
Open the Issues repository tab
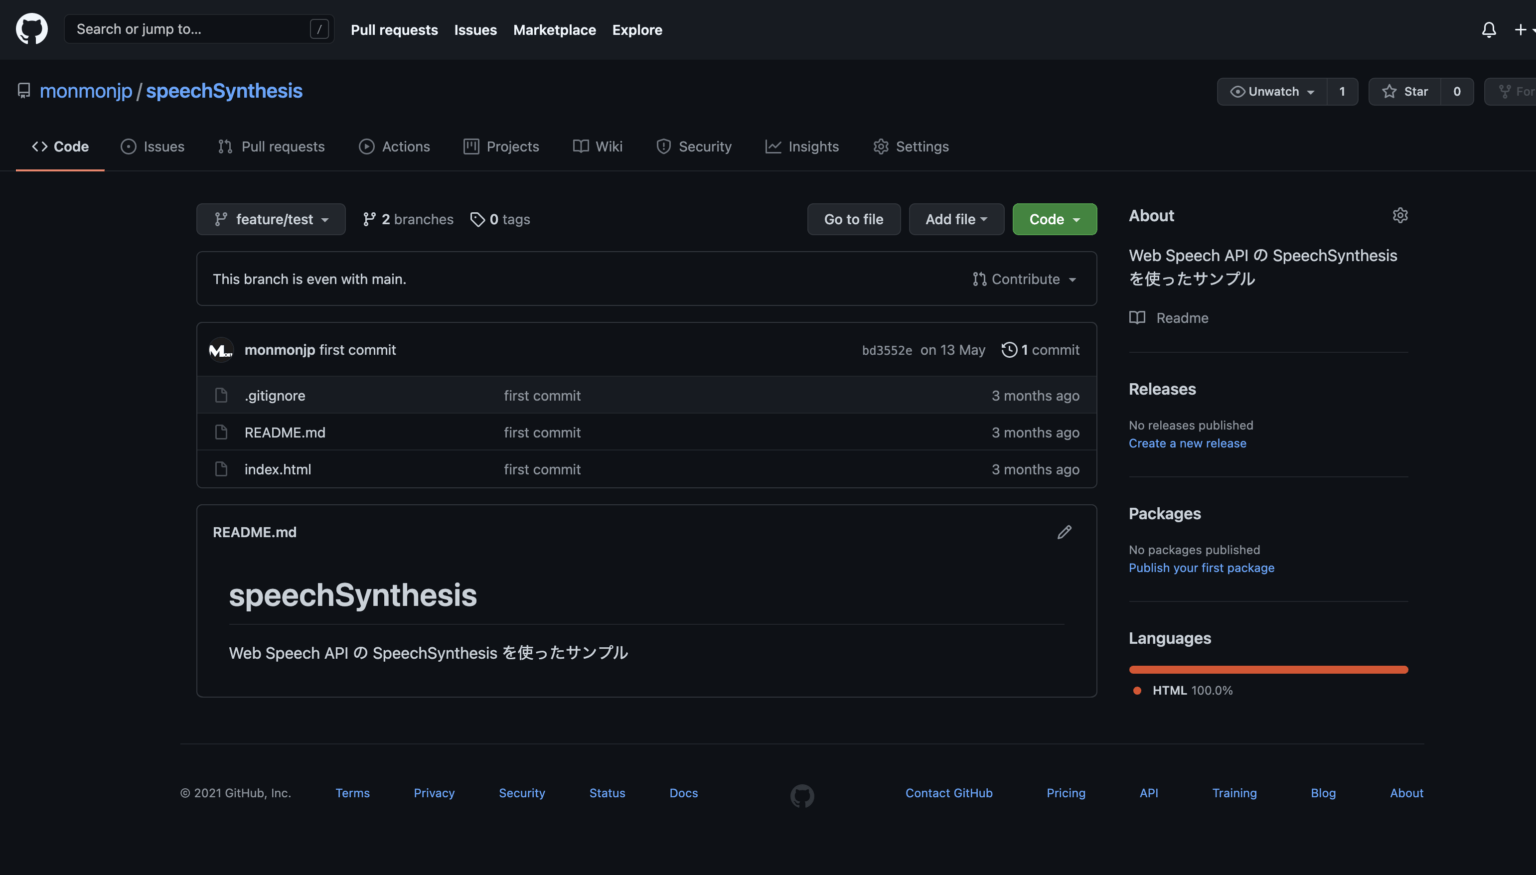[x=153, y=146]
